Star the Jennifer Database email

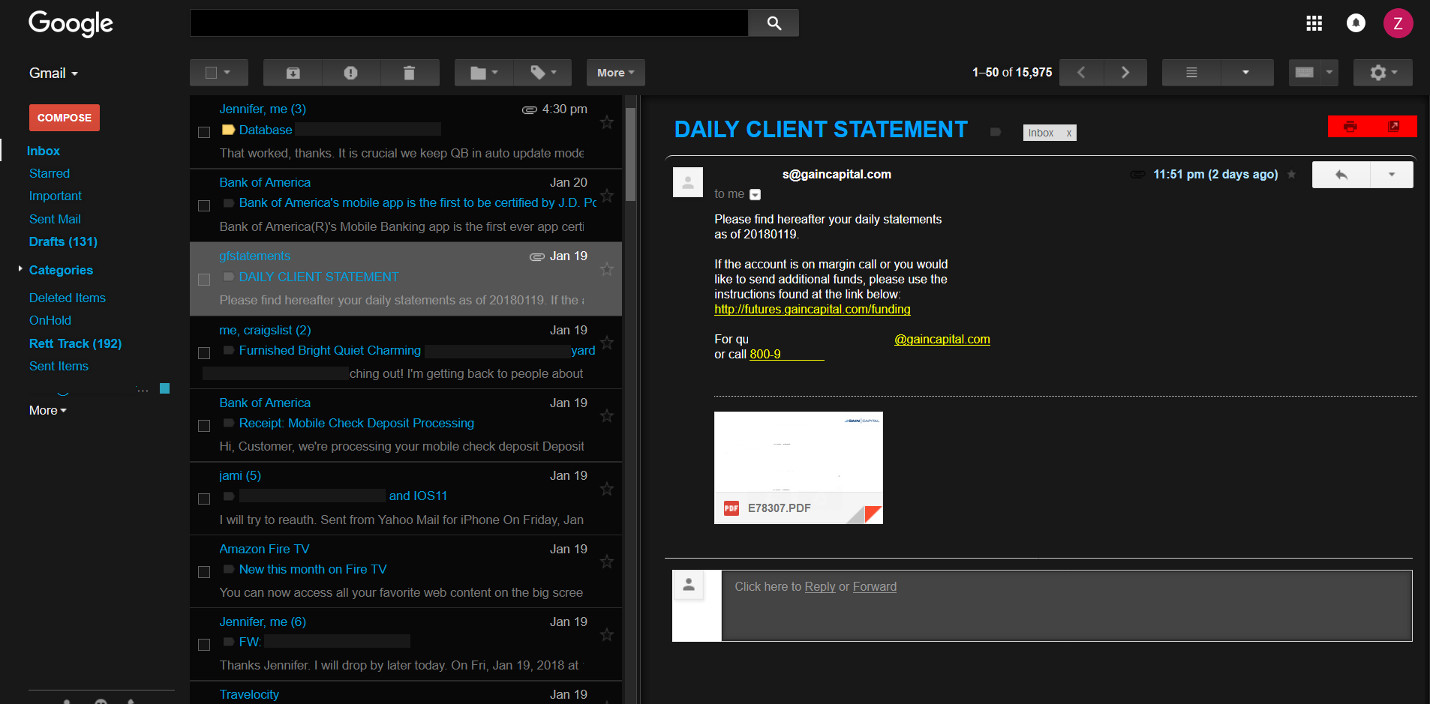[606, 122]
